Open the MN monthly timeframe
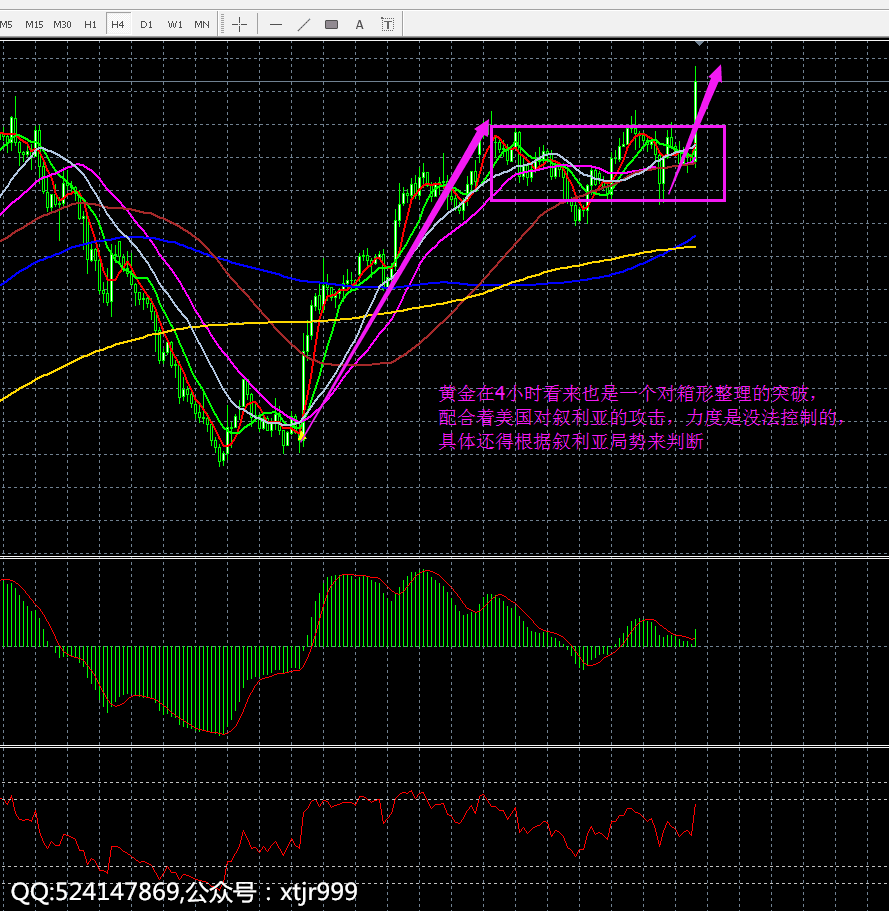The image size is (889, 911). [x=202, y=24]
